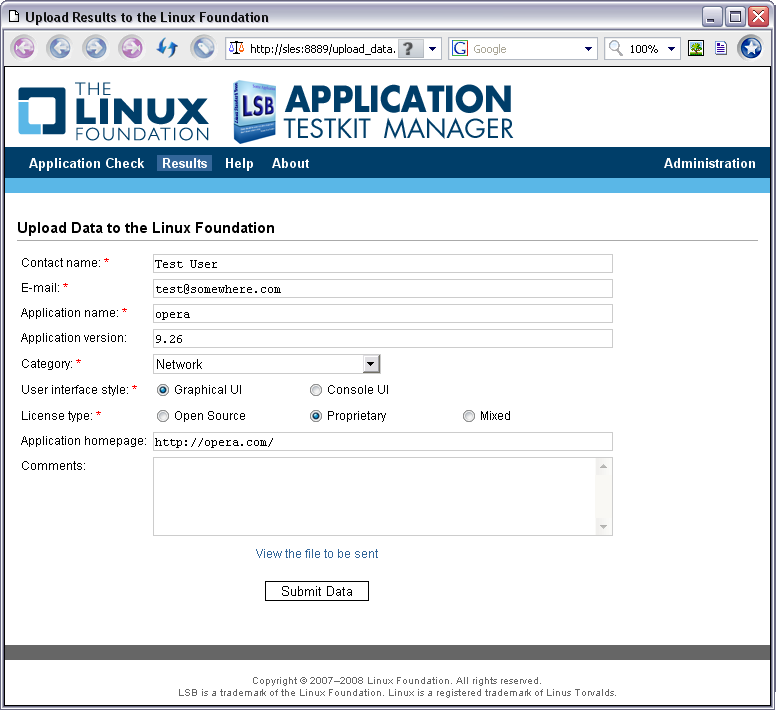Image resolution: width=776 pixels, height=710 pixels.
Task: Click the Comments scrollbar down arrow
Action: 603,527
